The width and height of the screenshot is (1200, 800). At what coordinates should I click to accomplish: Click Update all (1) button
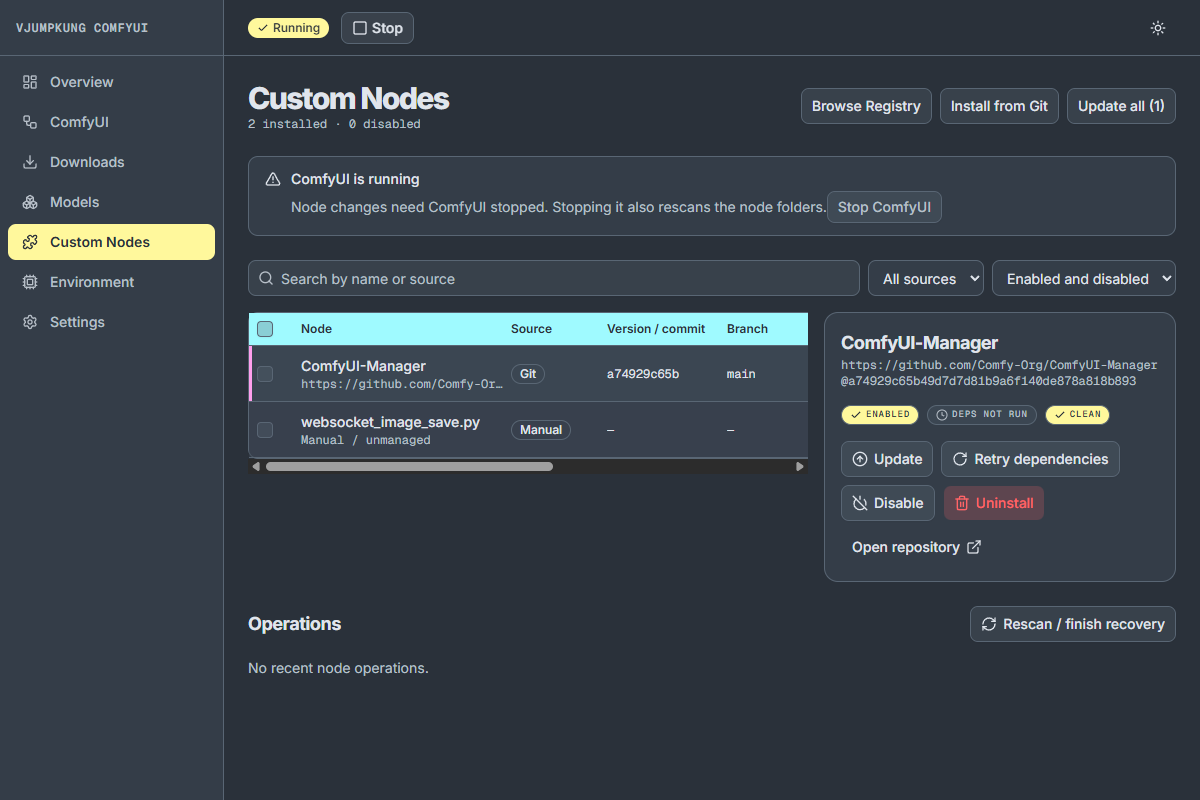pyautogui.click(x=1121, y=106)
